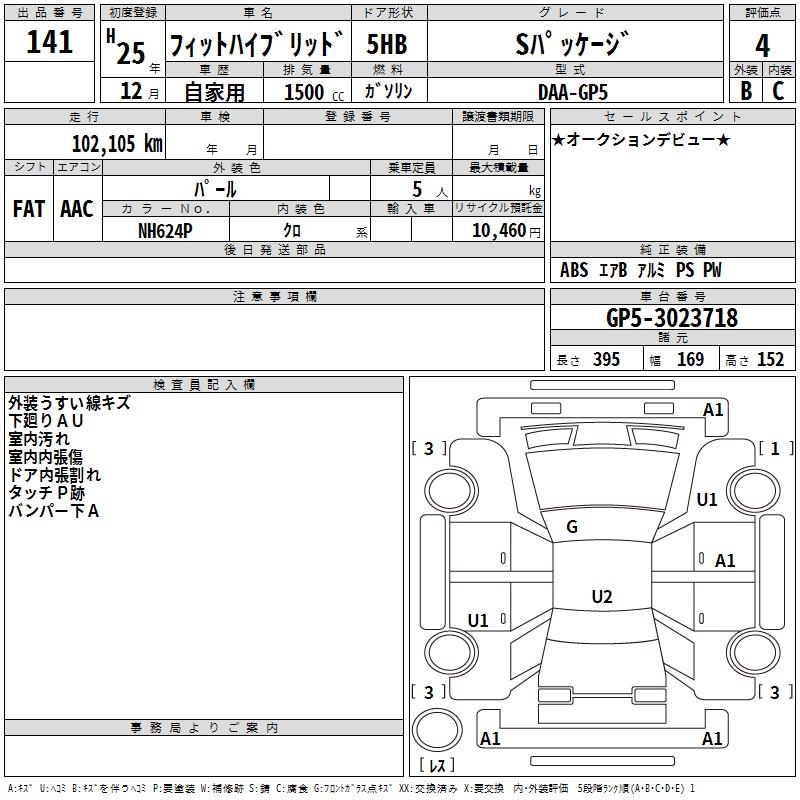The image size is (800, 800).
Task: Click the interior grade C cell
Action: click(778, 90)
